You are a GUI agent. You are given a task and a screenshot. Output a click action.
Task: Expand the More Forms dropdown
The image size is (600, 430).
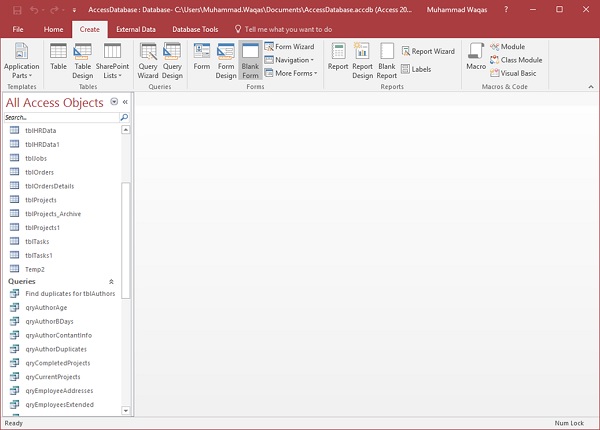[x=290, y=73]
